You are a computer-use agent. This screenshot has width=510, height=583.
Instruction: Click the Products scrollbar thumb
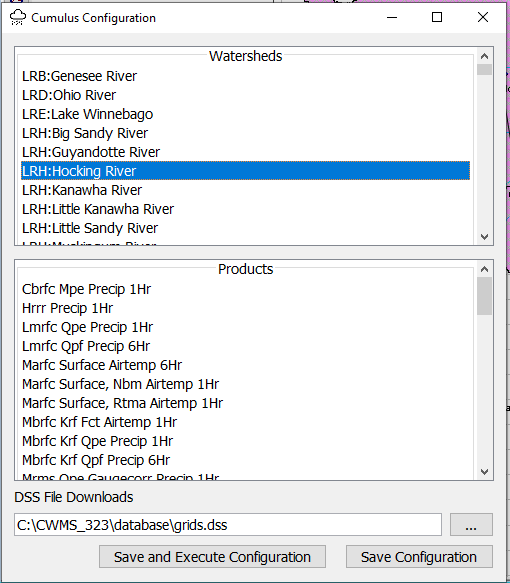point(484,296)
